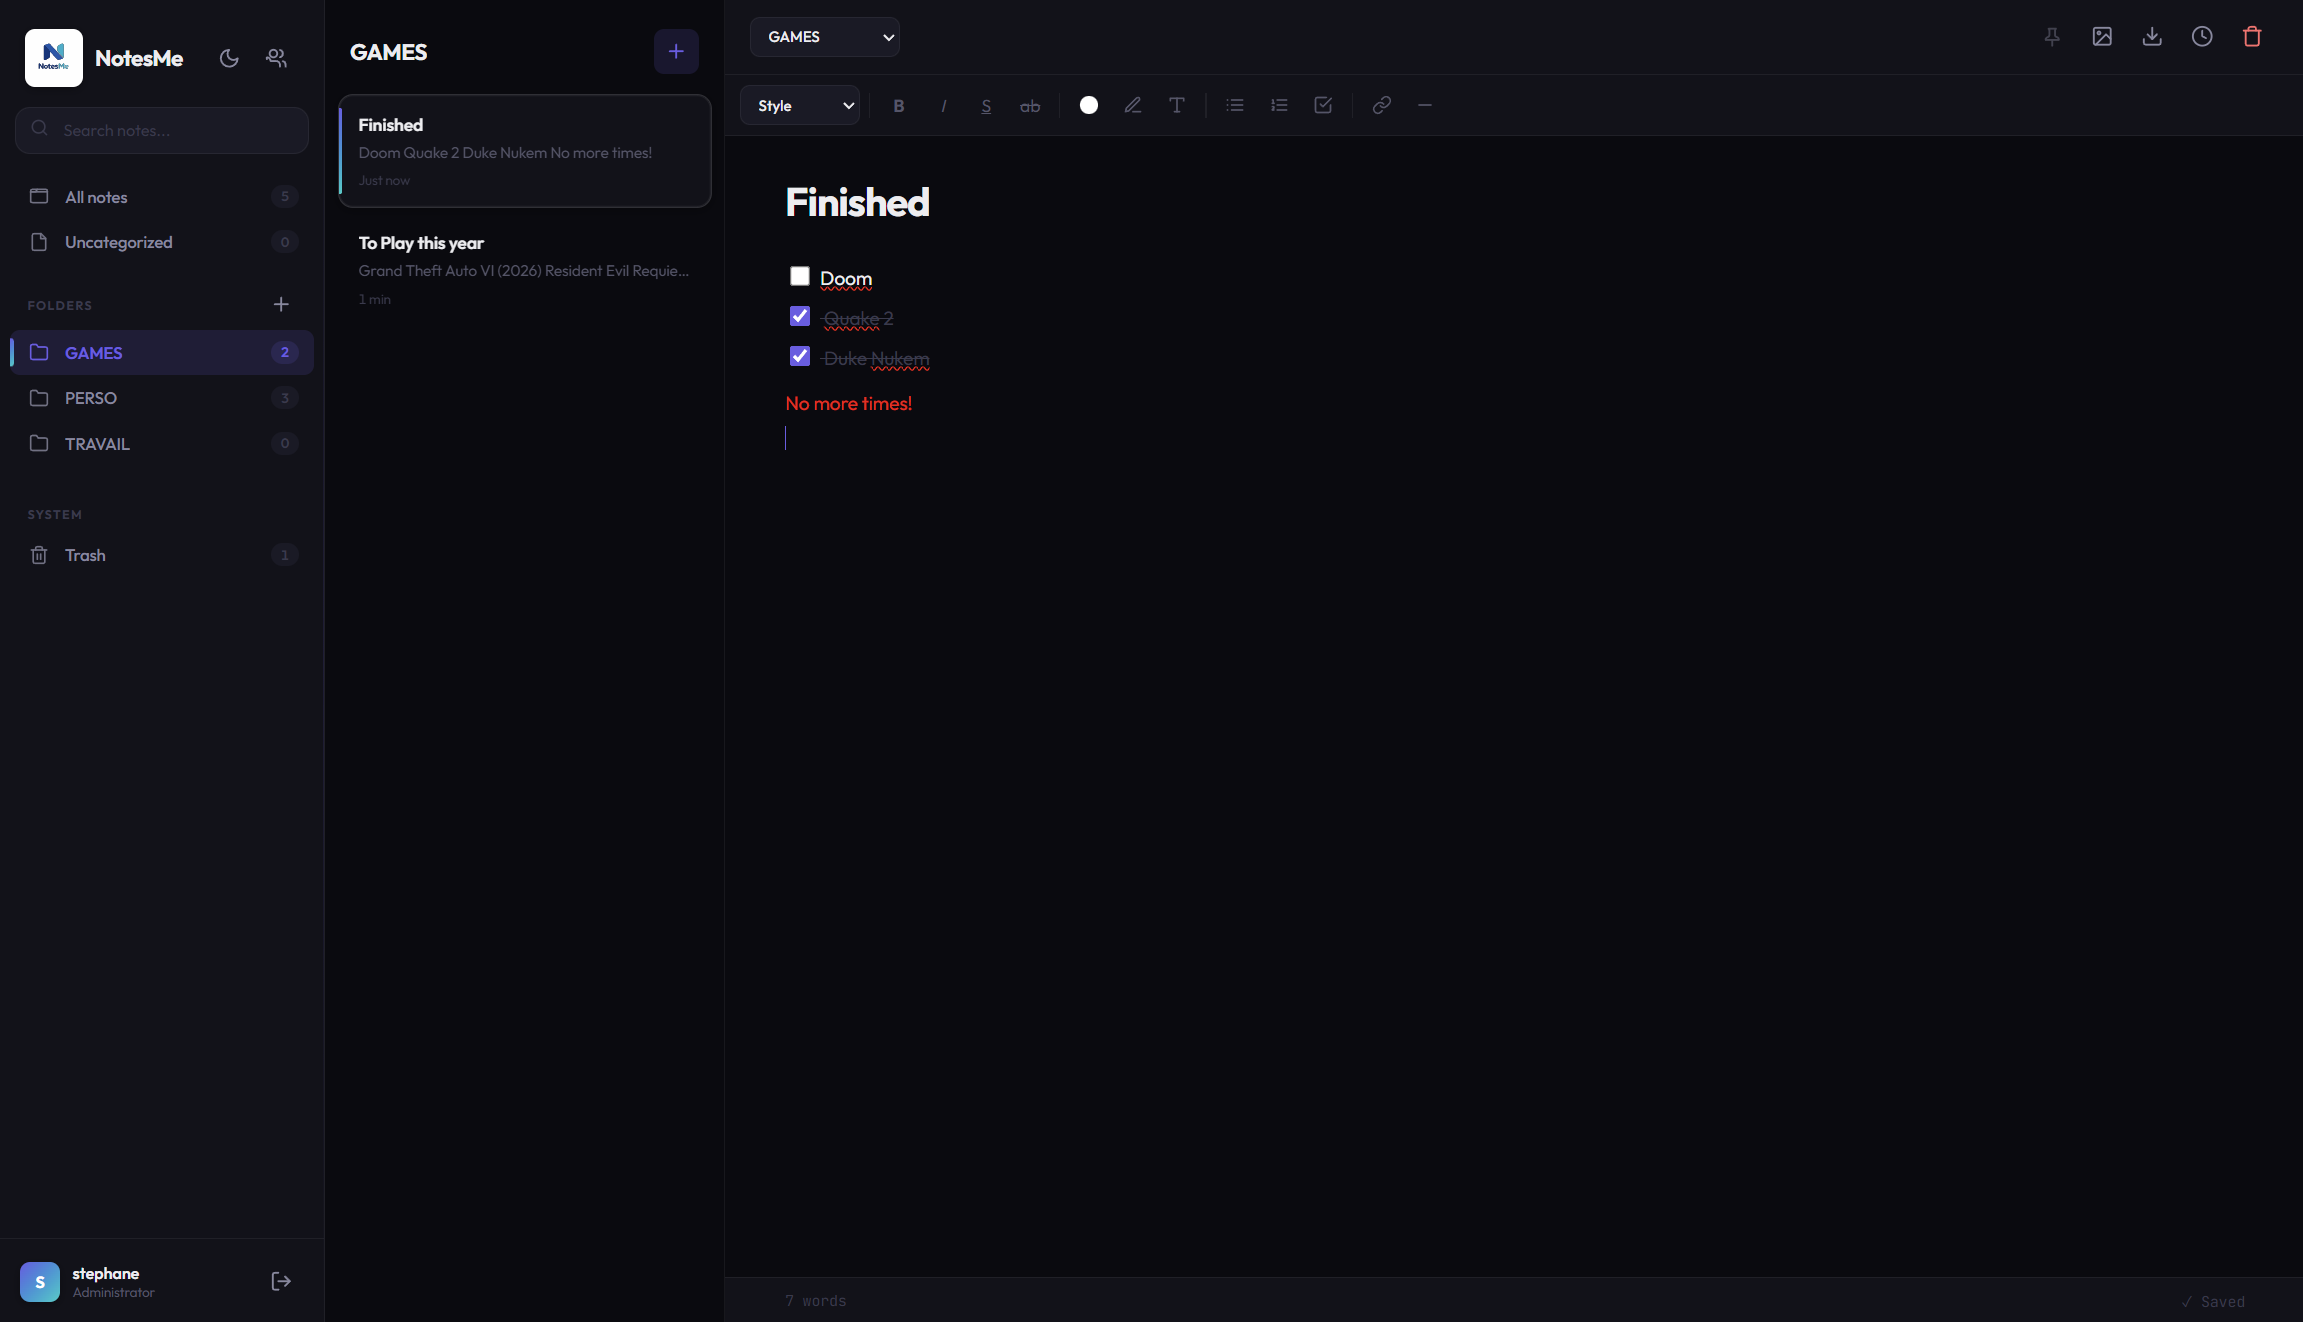The image size is (2303, 1322).
Task: Select the TRAVAIL folder in the sidebar
Action: tap(96, 443)
